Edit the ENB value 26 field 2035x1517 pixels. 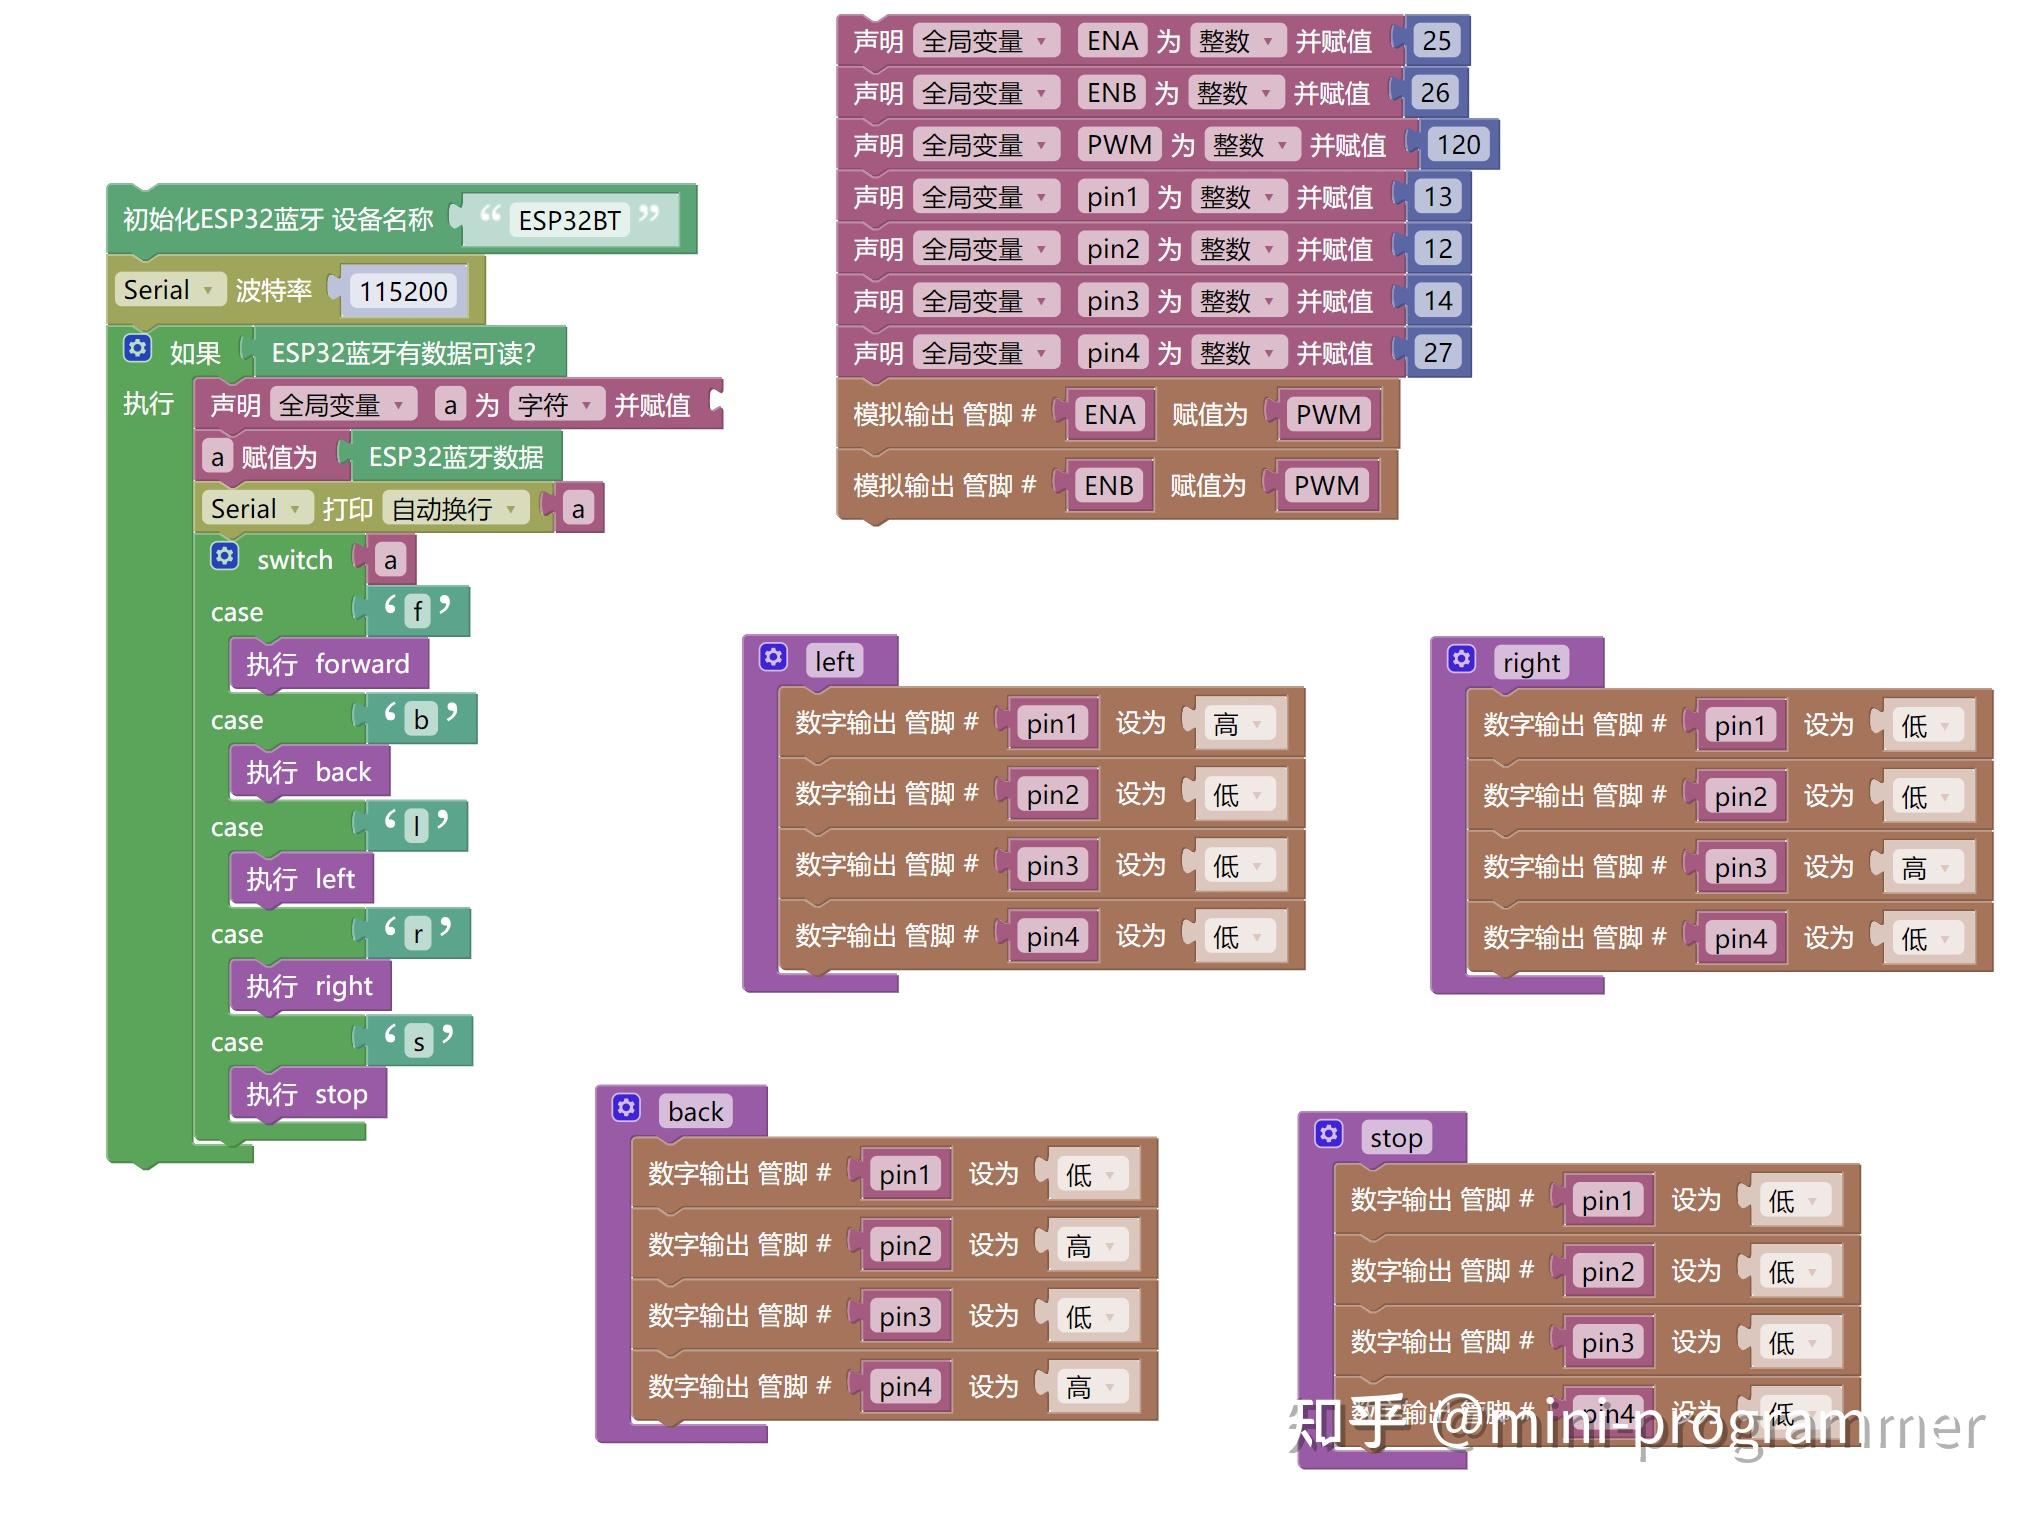1435,93
